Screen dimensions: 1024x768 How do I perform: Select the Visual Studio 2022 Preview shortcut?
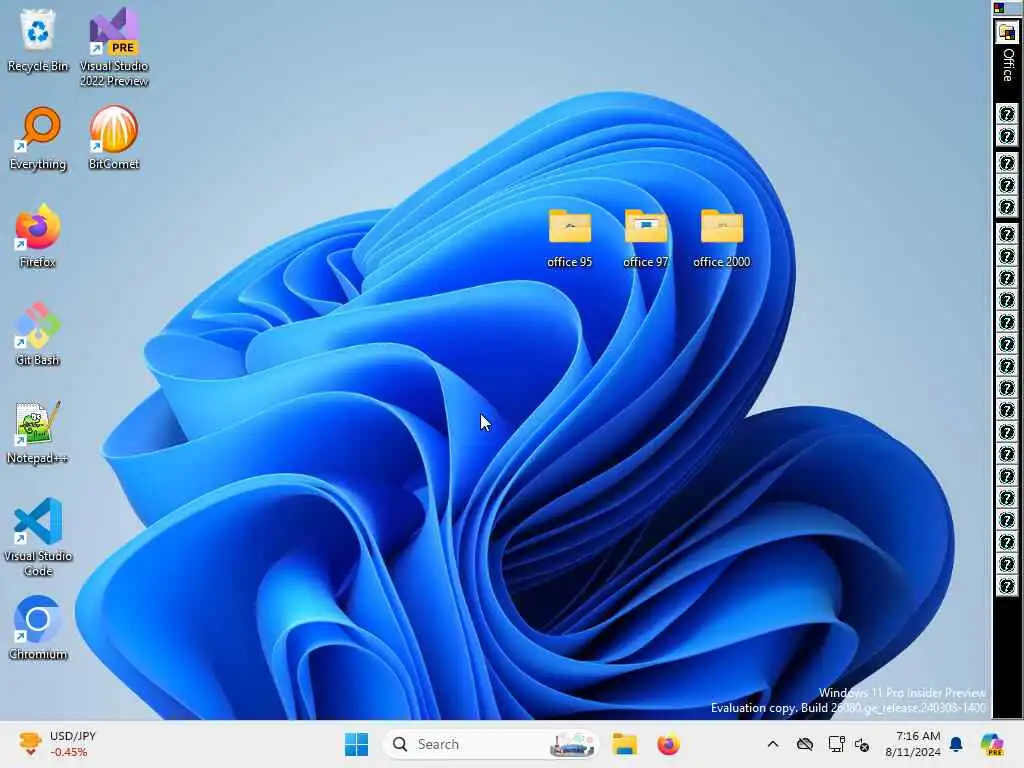coord(114,47)
